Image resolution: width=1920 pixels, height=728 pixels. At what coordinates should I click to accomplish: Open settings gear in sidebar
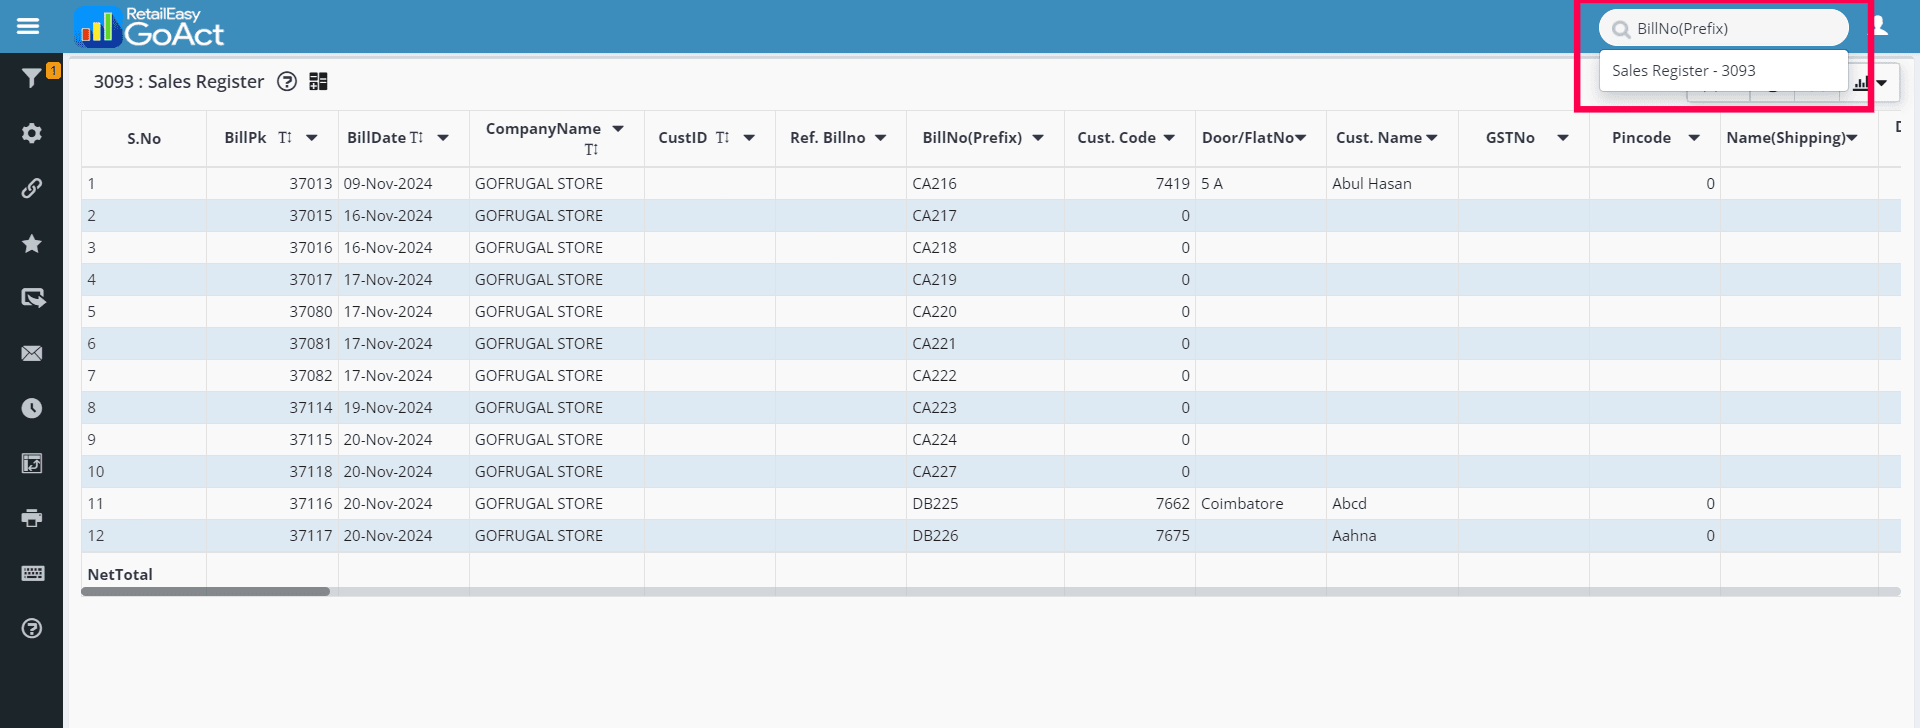pos(32,133)
